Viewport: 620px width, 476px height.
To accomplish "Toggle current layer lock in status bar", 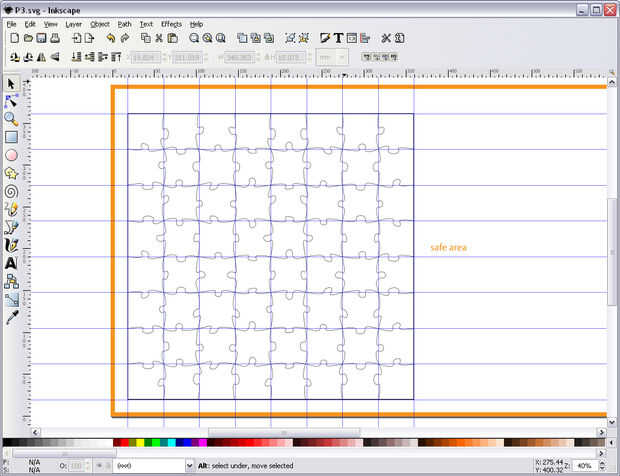I will (108, 466).
